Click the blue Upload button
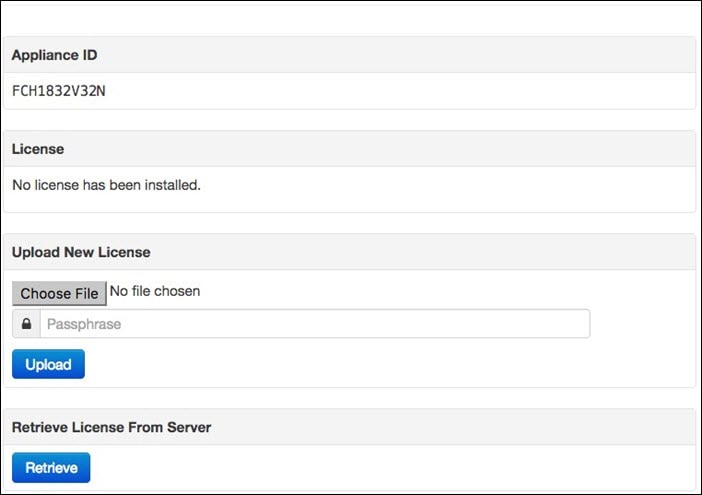Image resolution: width=702 pixels, height=495 pixels. coord(48,364)
